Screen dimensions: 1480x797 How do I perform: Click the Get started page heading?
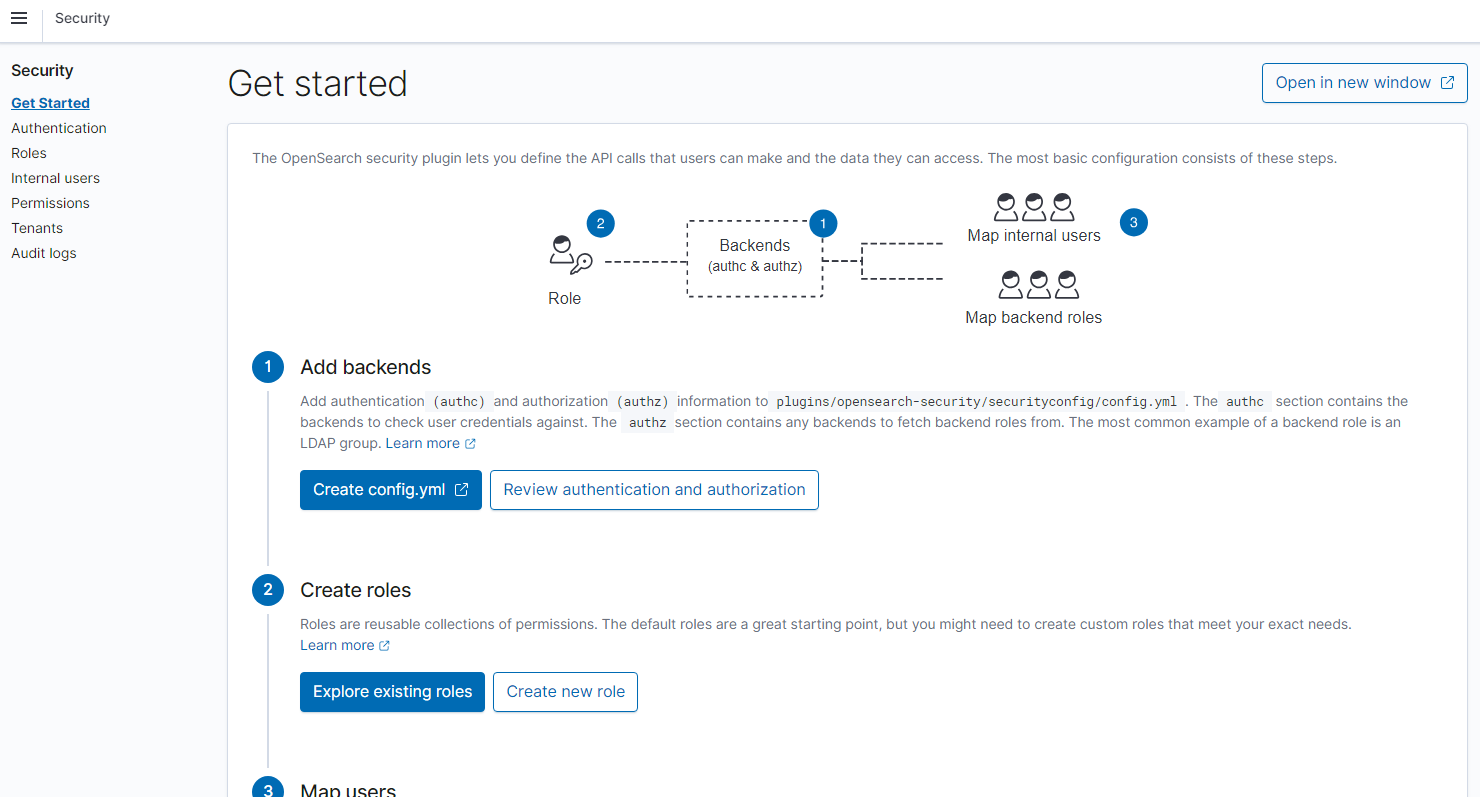pyautogui.click(x=318, y=83)
